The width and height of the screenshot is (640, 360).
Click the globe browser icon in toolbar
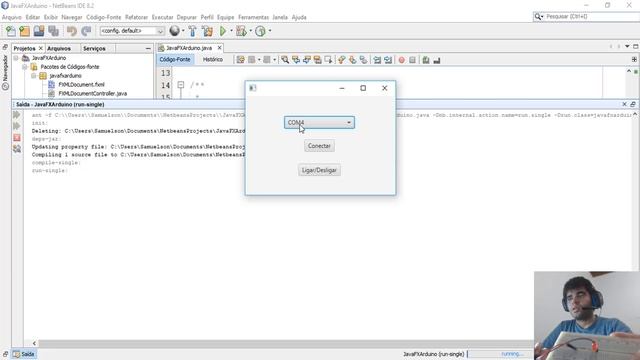coord(175,31)
